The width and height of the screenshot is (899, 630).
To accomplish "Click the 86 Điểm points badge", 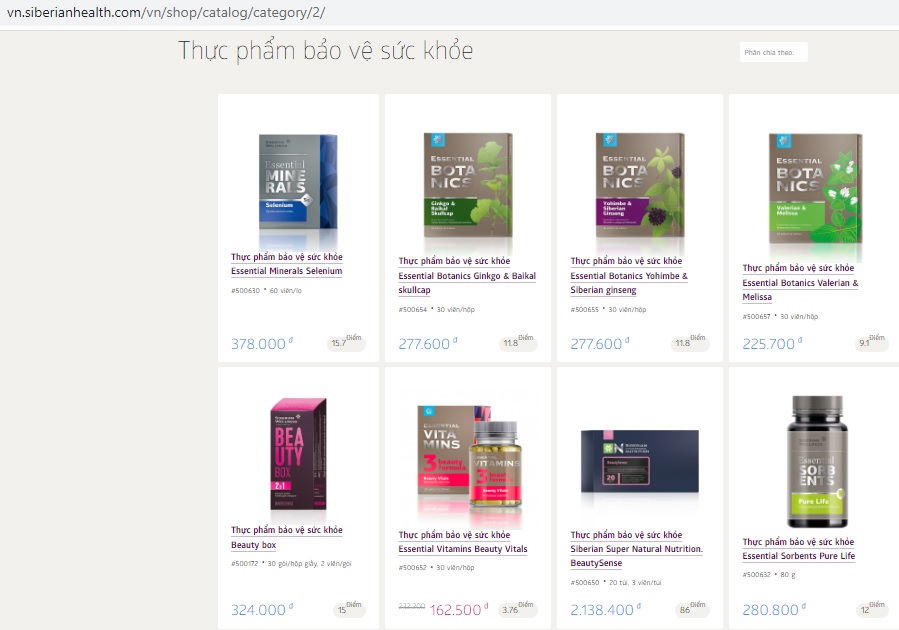I will coord(692,609).
